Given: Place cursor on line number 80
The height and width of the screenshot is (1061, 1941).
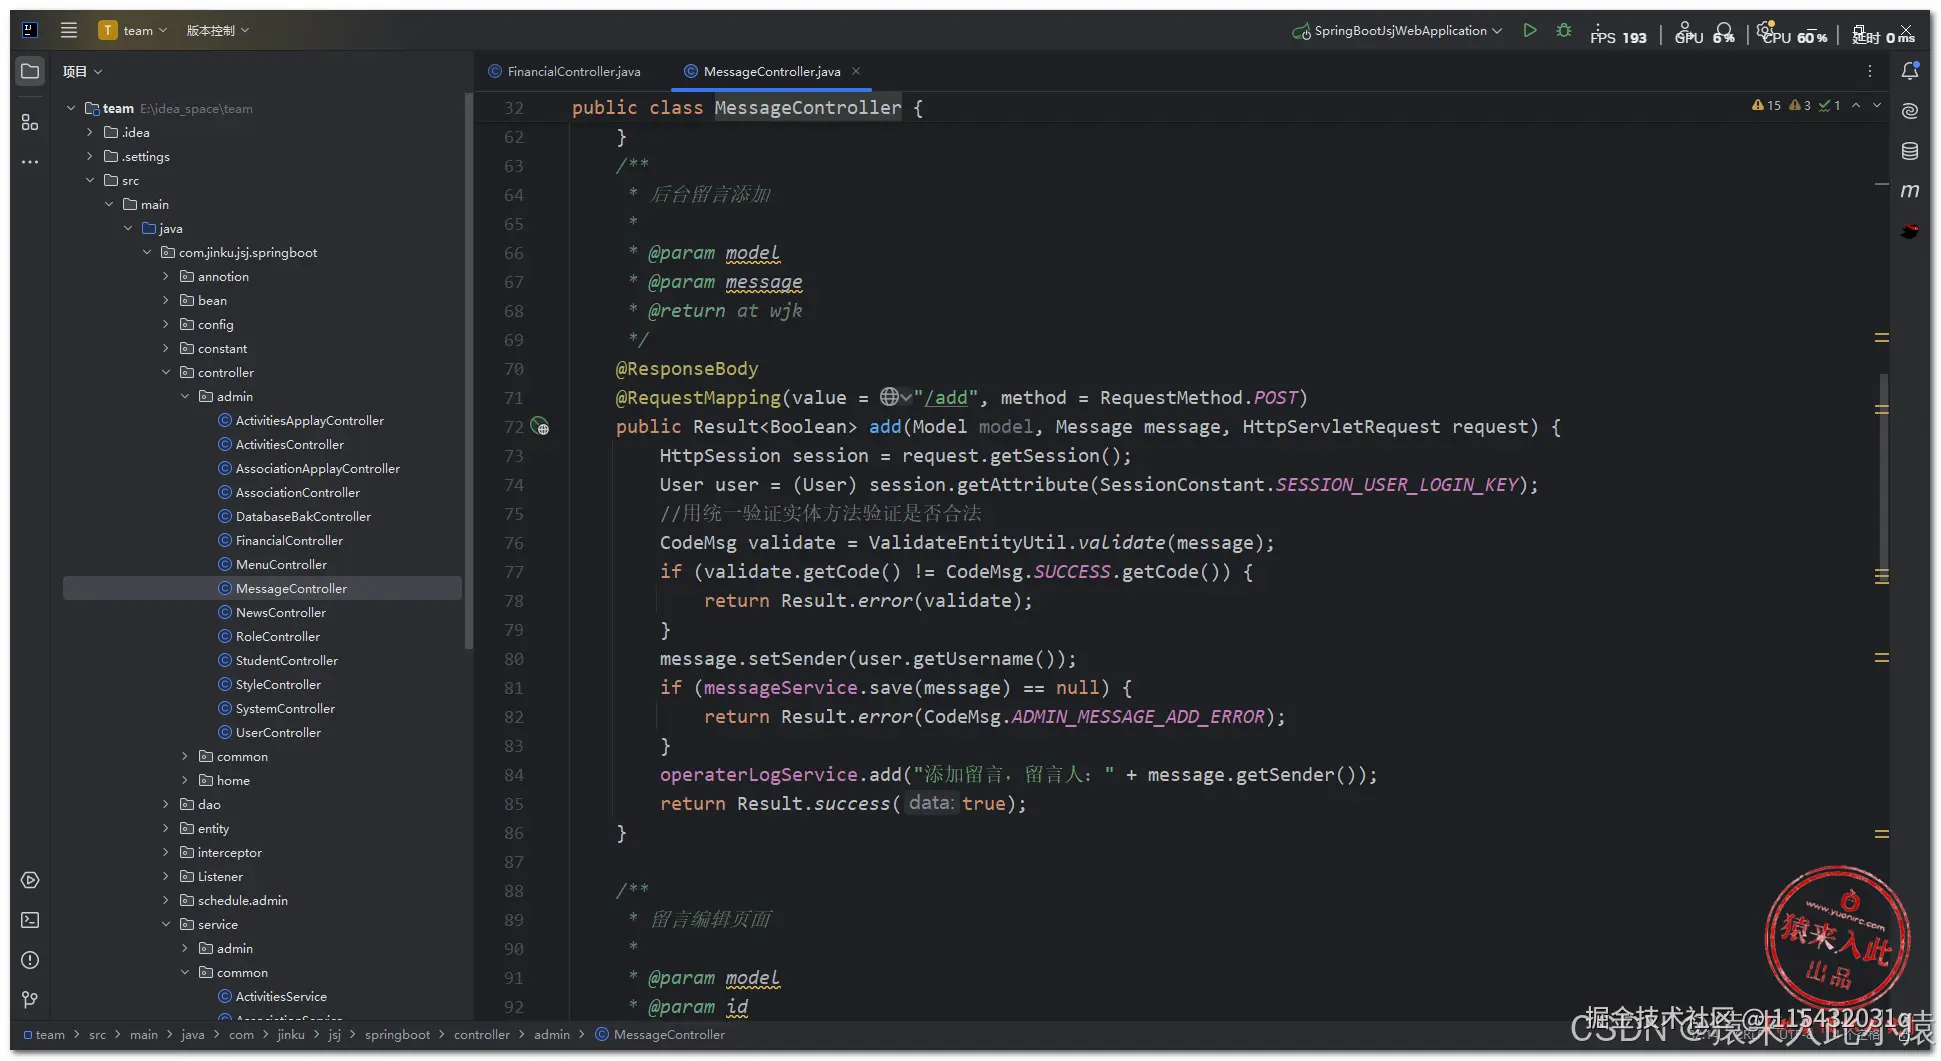Looking at the screenshot, I should (x=514, y=659).
